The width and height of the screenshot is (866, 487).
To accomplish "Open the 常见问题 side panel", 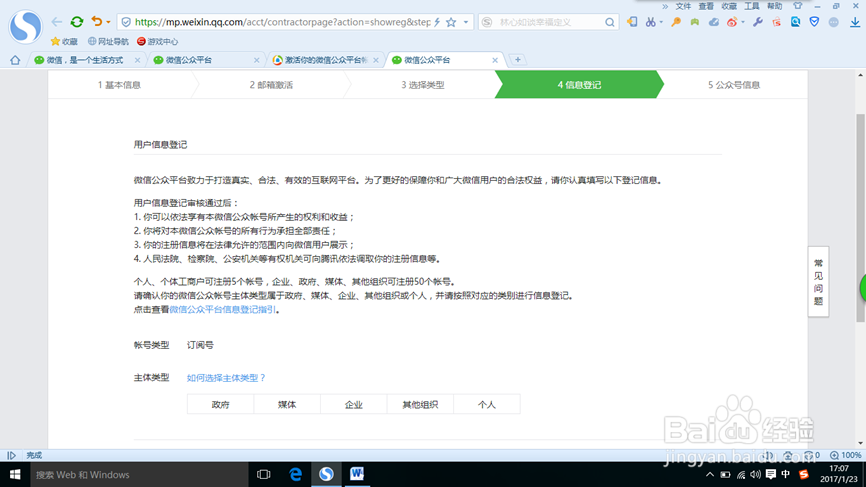I will [818, 282].
